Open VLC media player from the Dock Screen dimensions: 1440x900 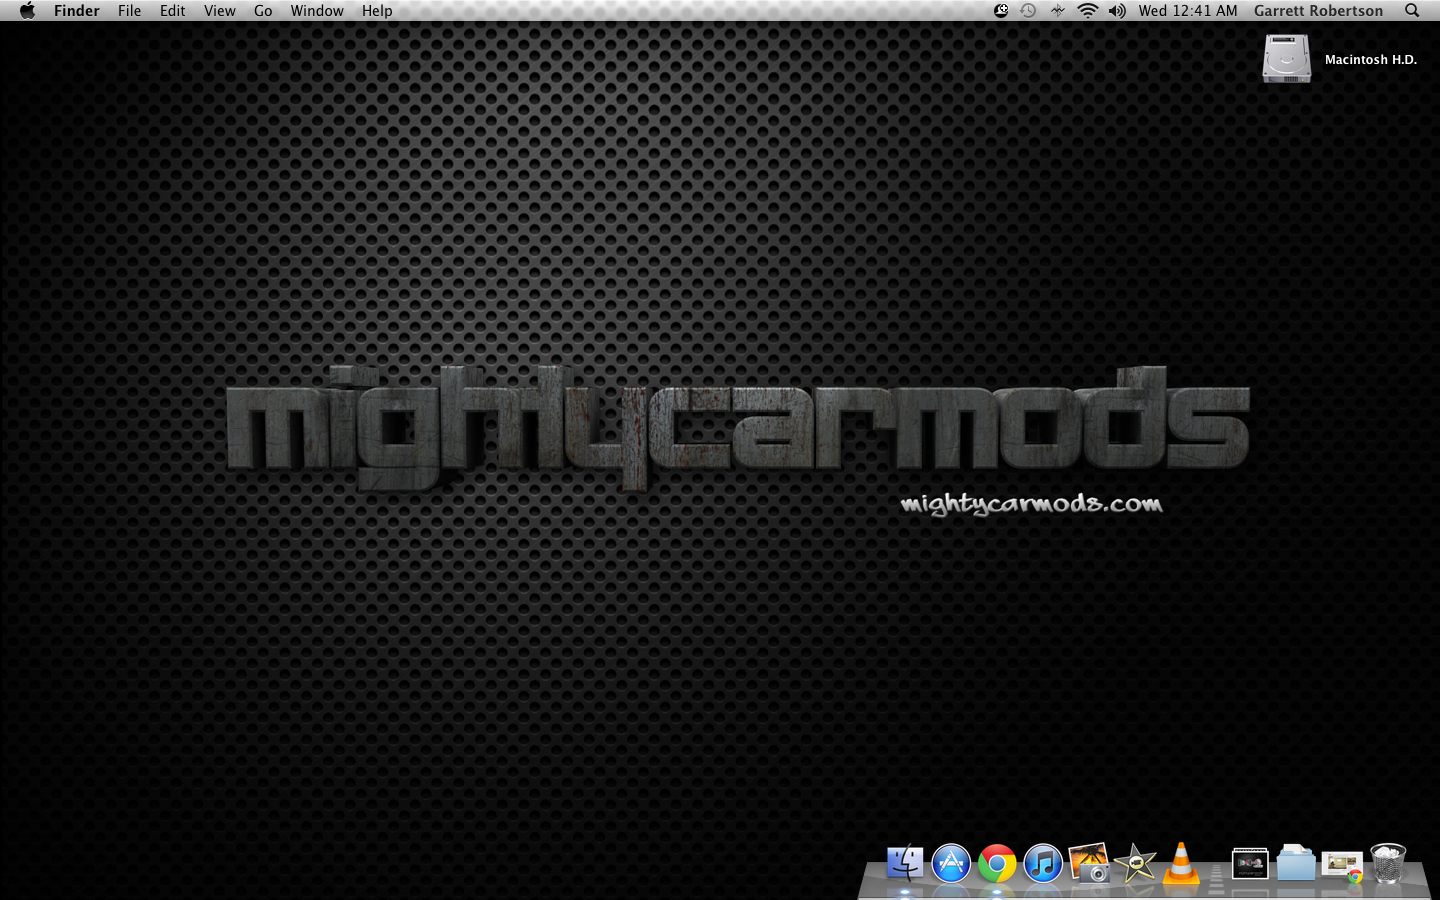click(1181, 863)
